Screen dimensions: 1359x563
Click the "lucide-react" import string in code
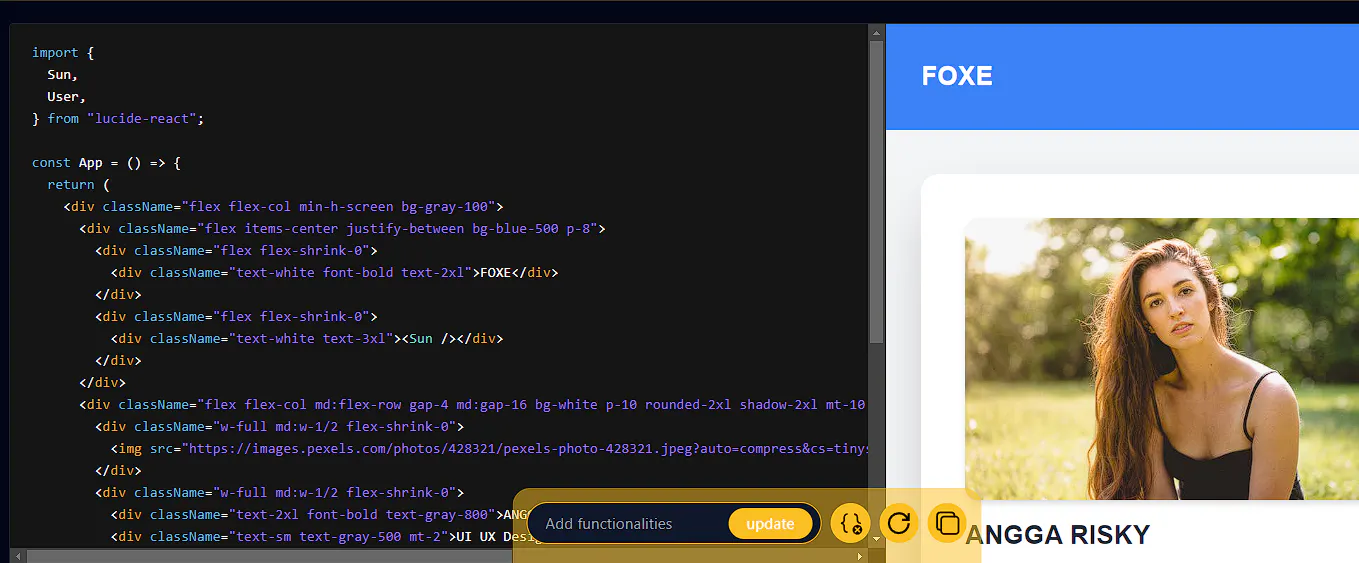[x=145, y=118]
